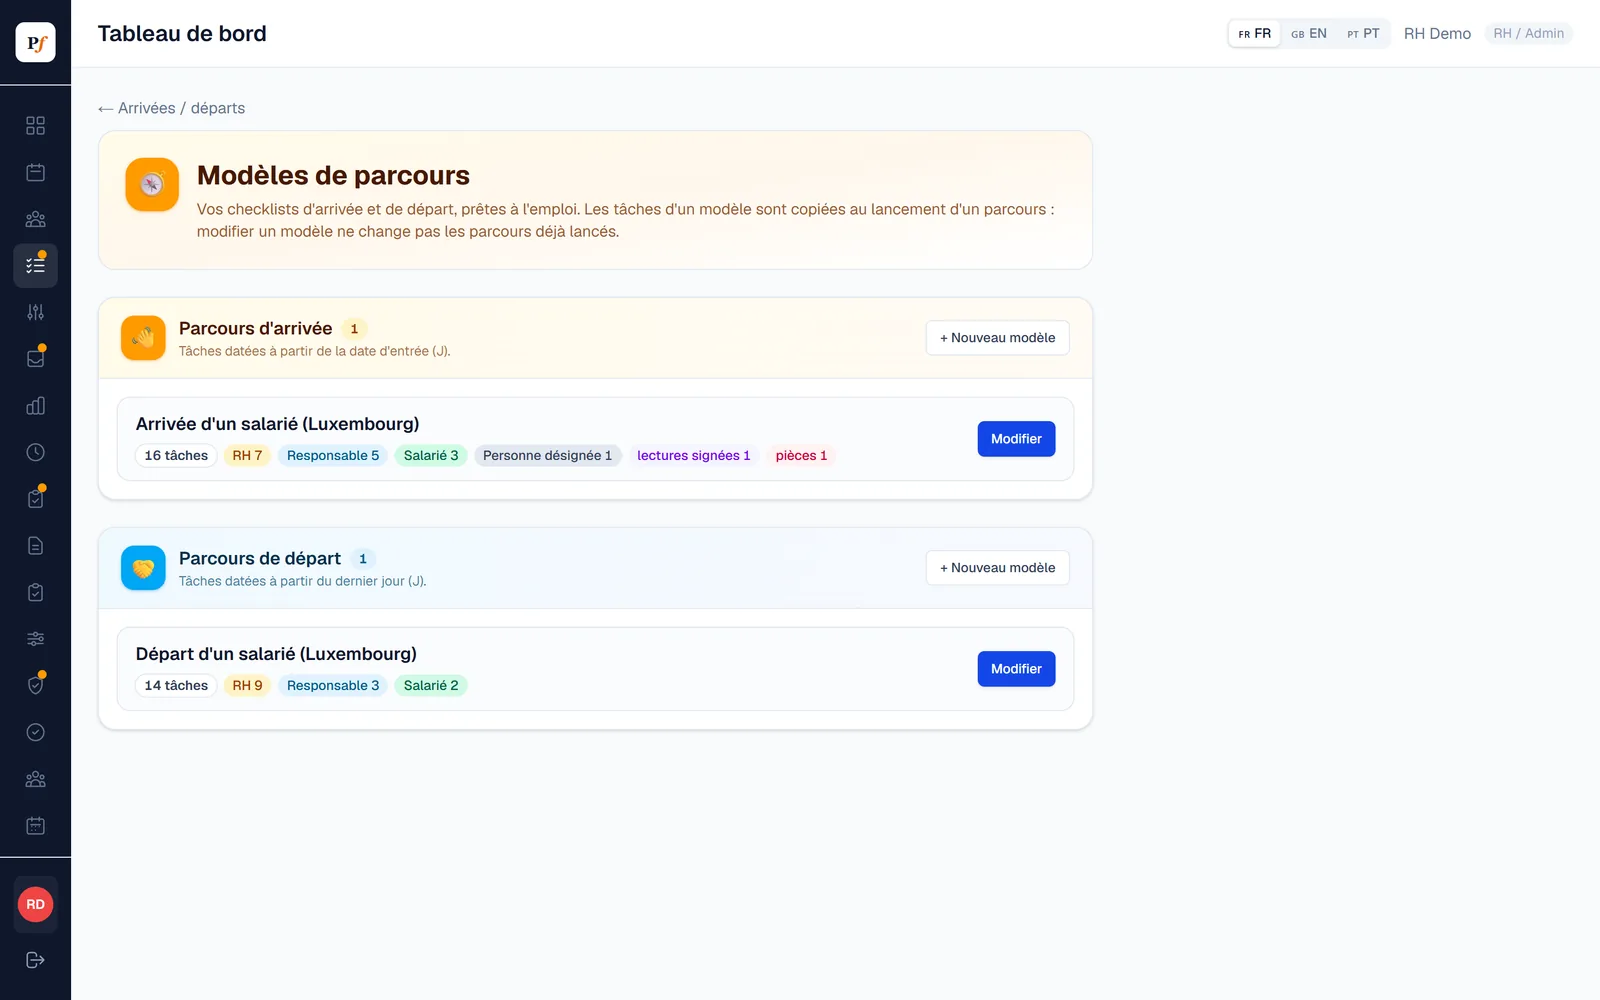Open the clipboard-check icon with orange dot

tap(35, 499)
